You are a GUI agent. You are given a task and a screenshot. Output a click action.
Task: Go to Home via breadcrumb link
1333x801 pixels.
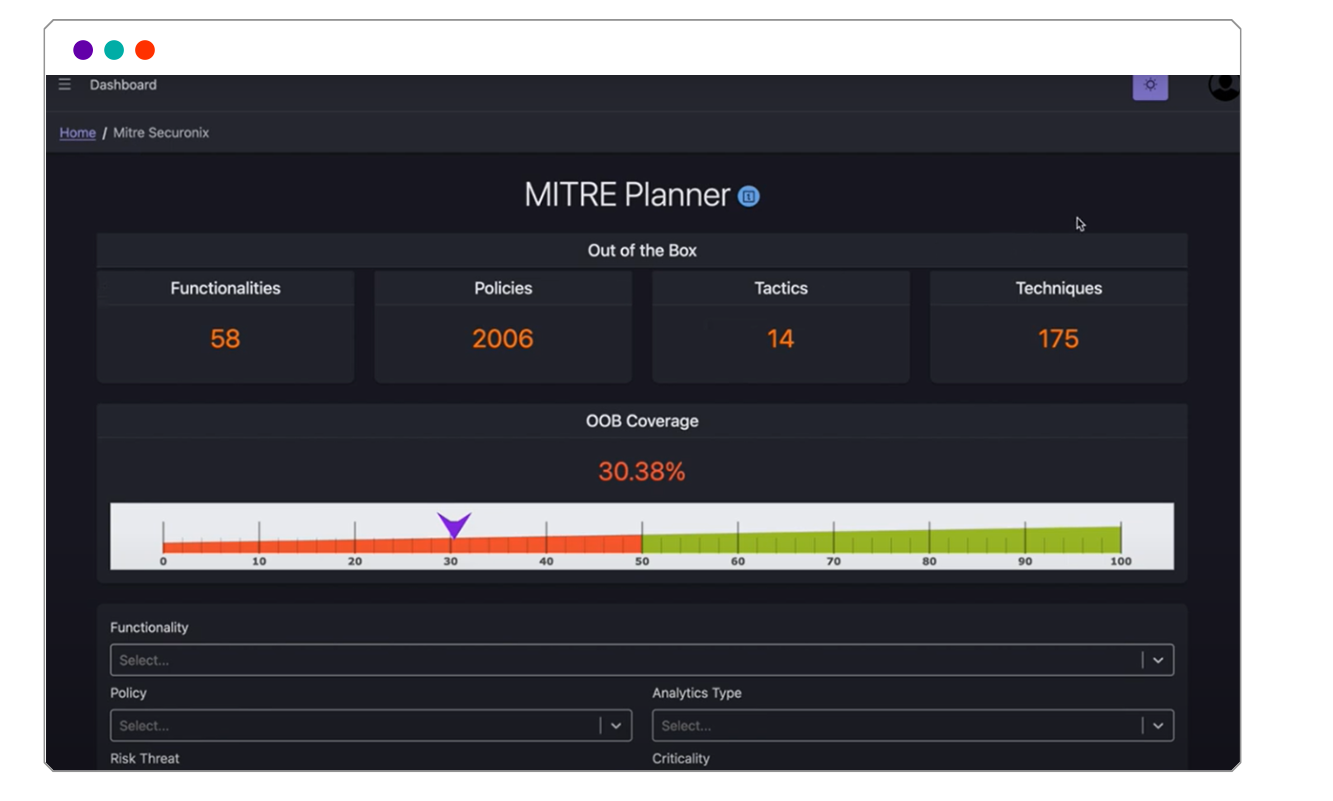click(77, 133)
